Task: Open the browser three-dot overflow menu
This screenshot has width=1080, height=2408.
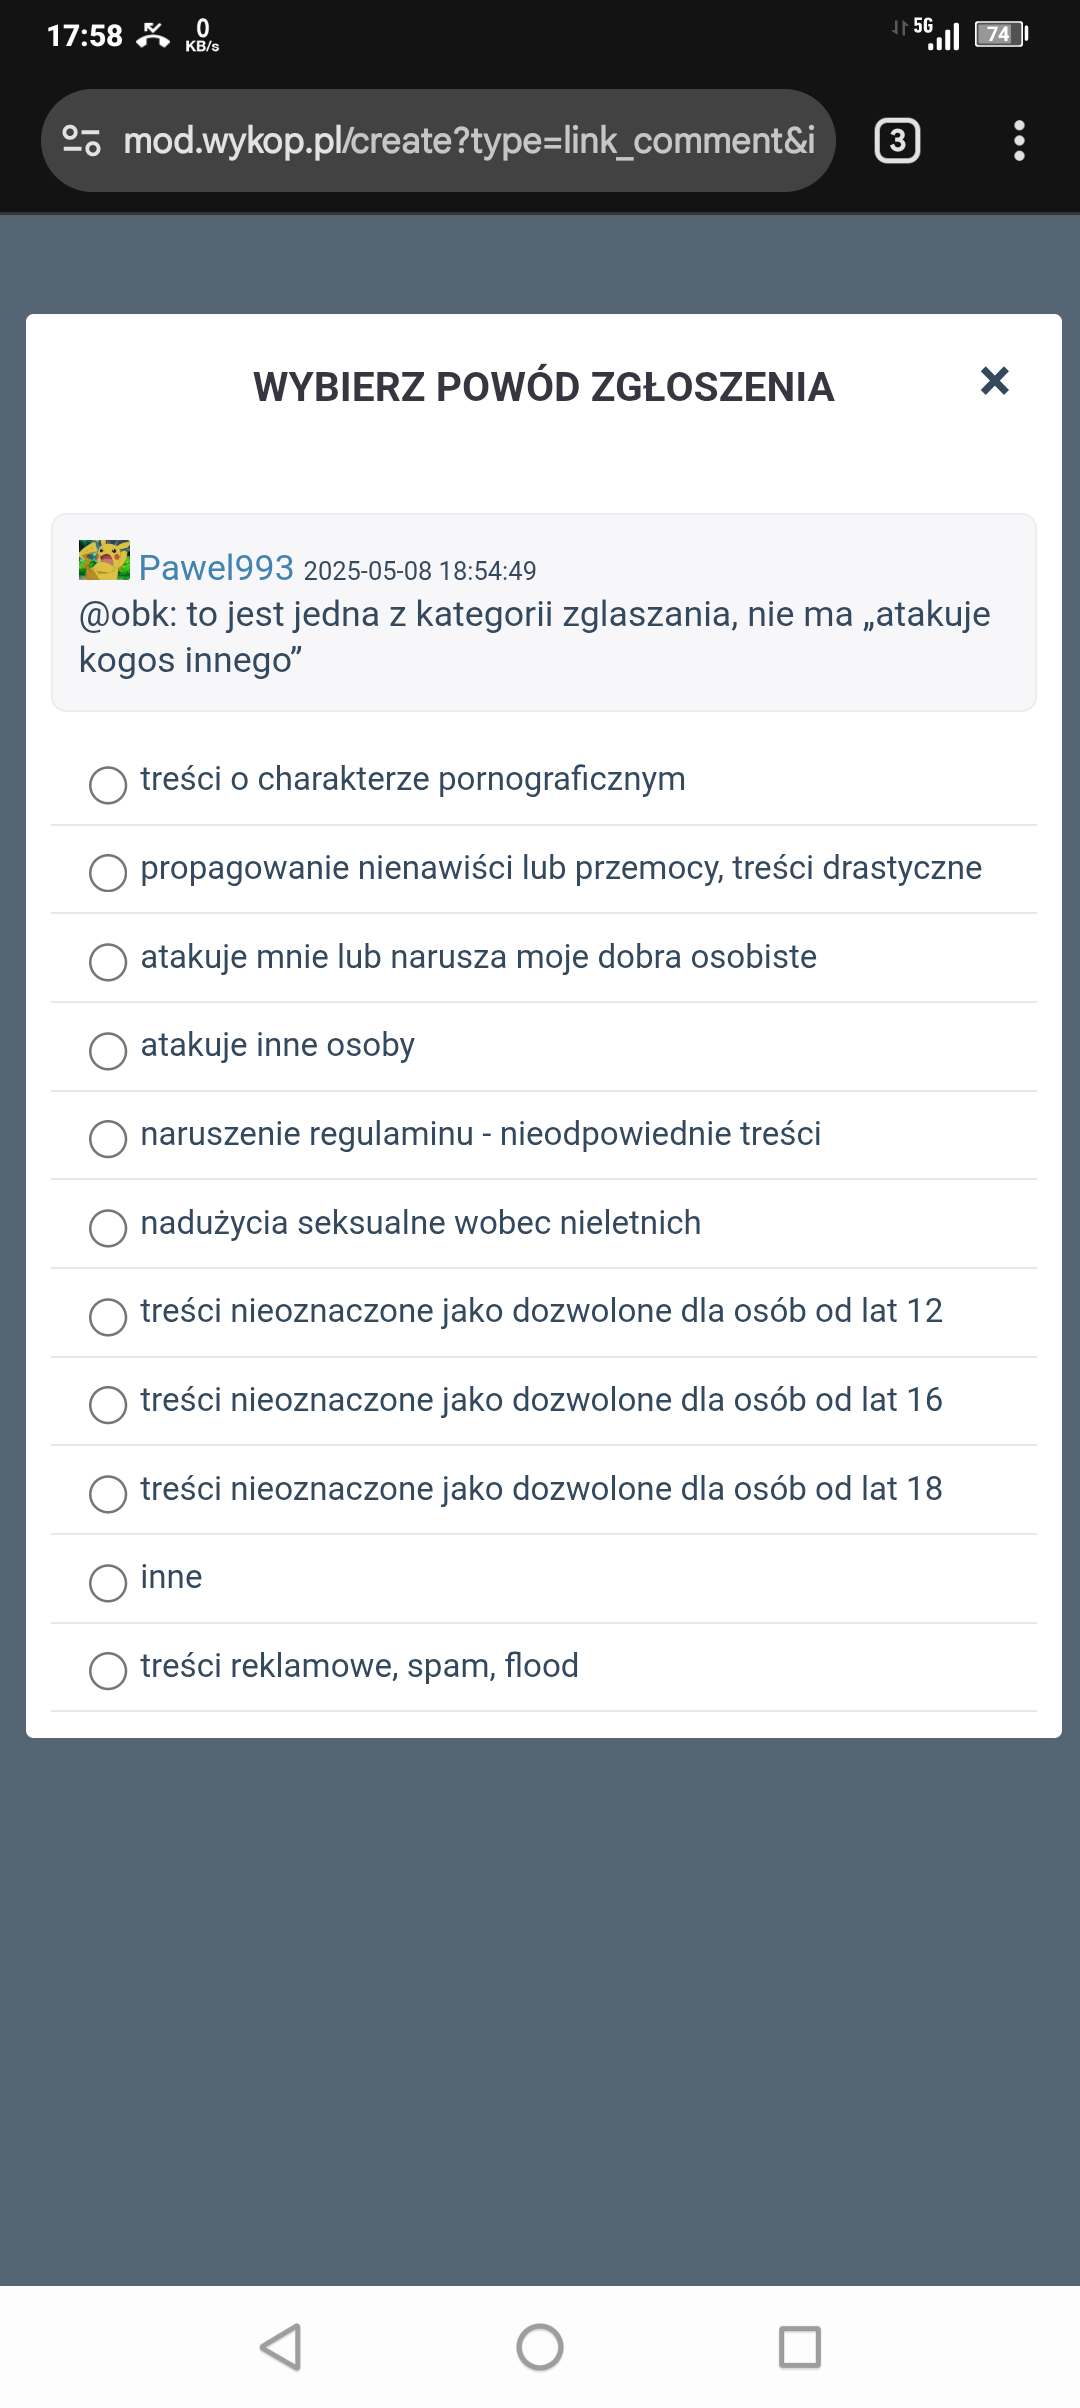Action: click(x=1019, y=141)
